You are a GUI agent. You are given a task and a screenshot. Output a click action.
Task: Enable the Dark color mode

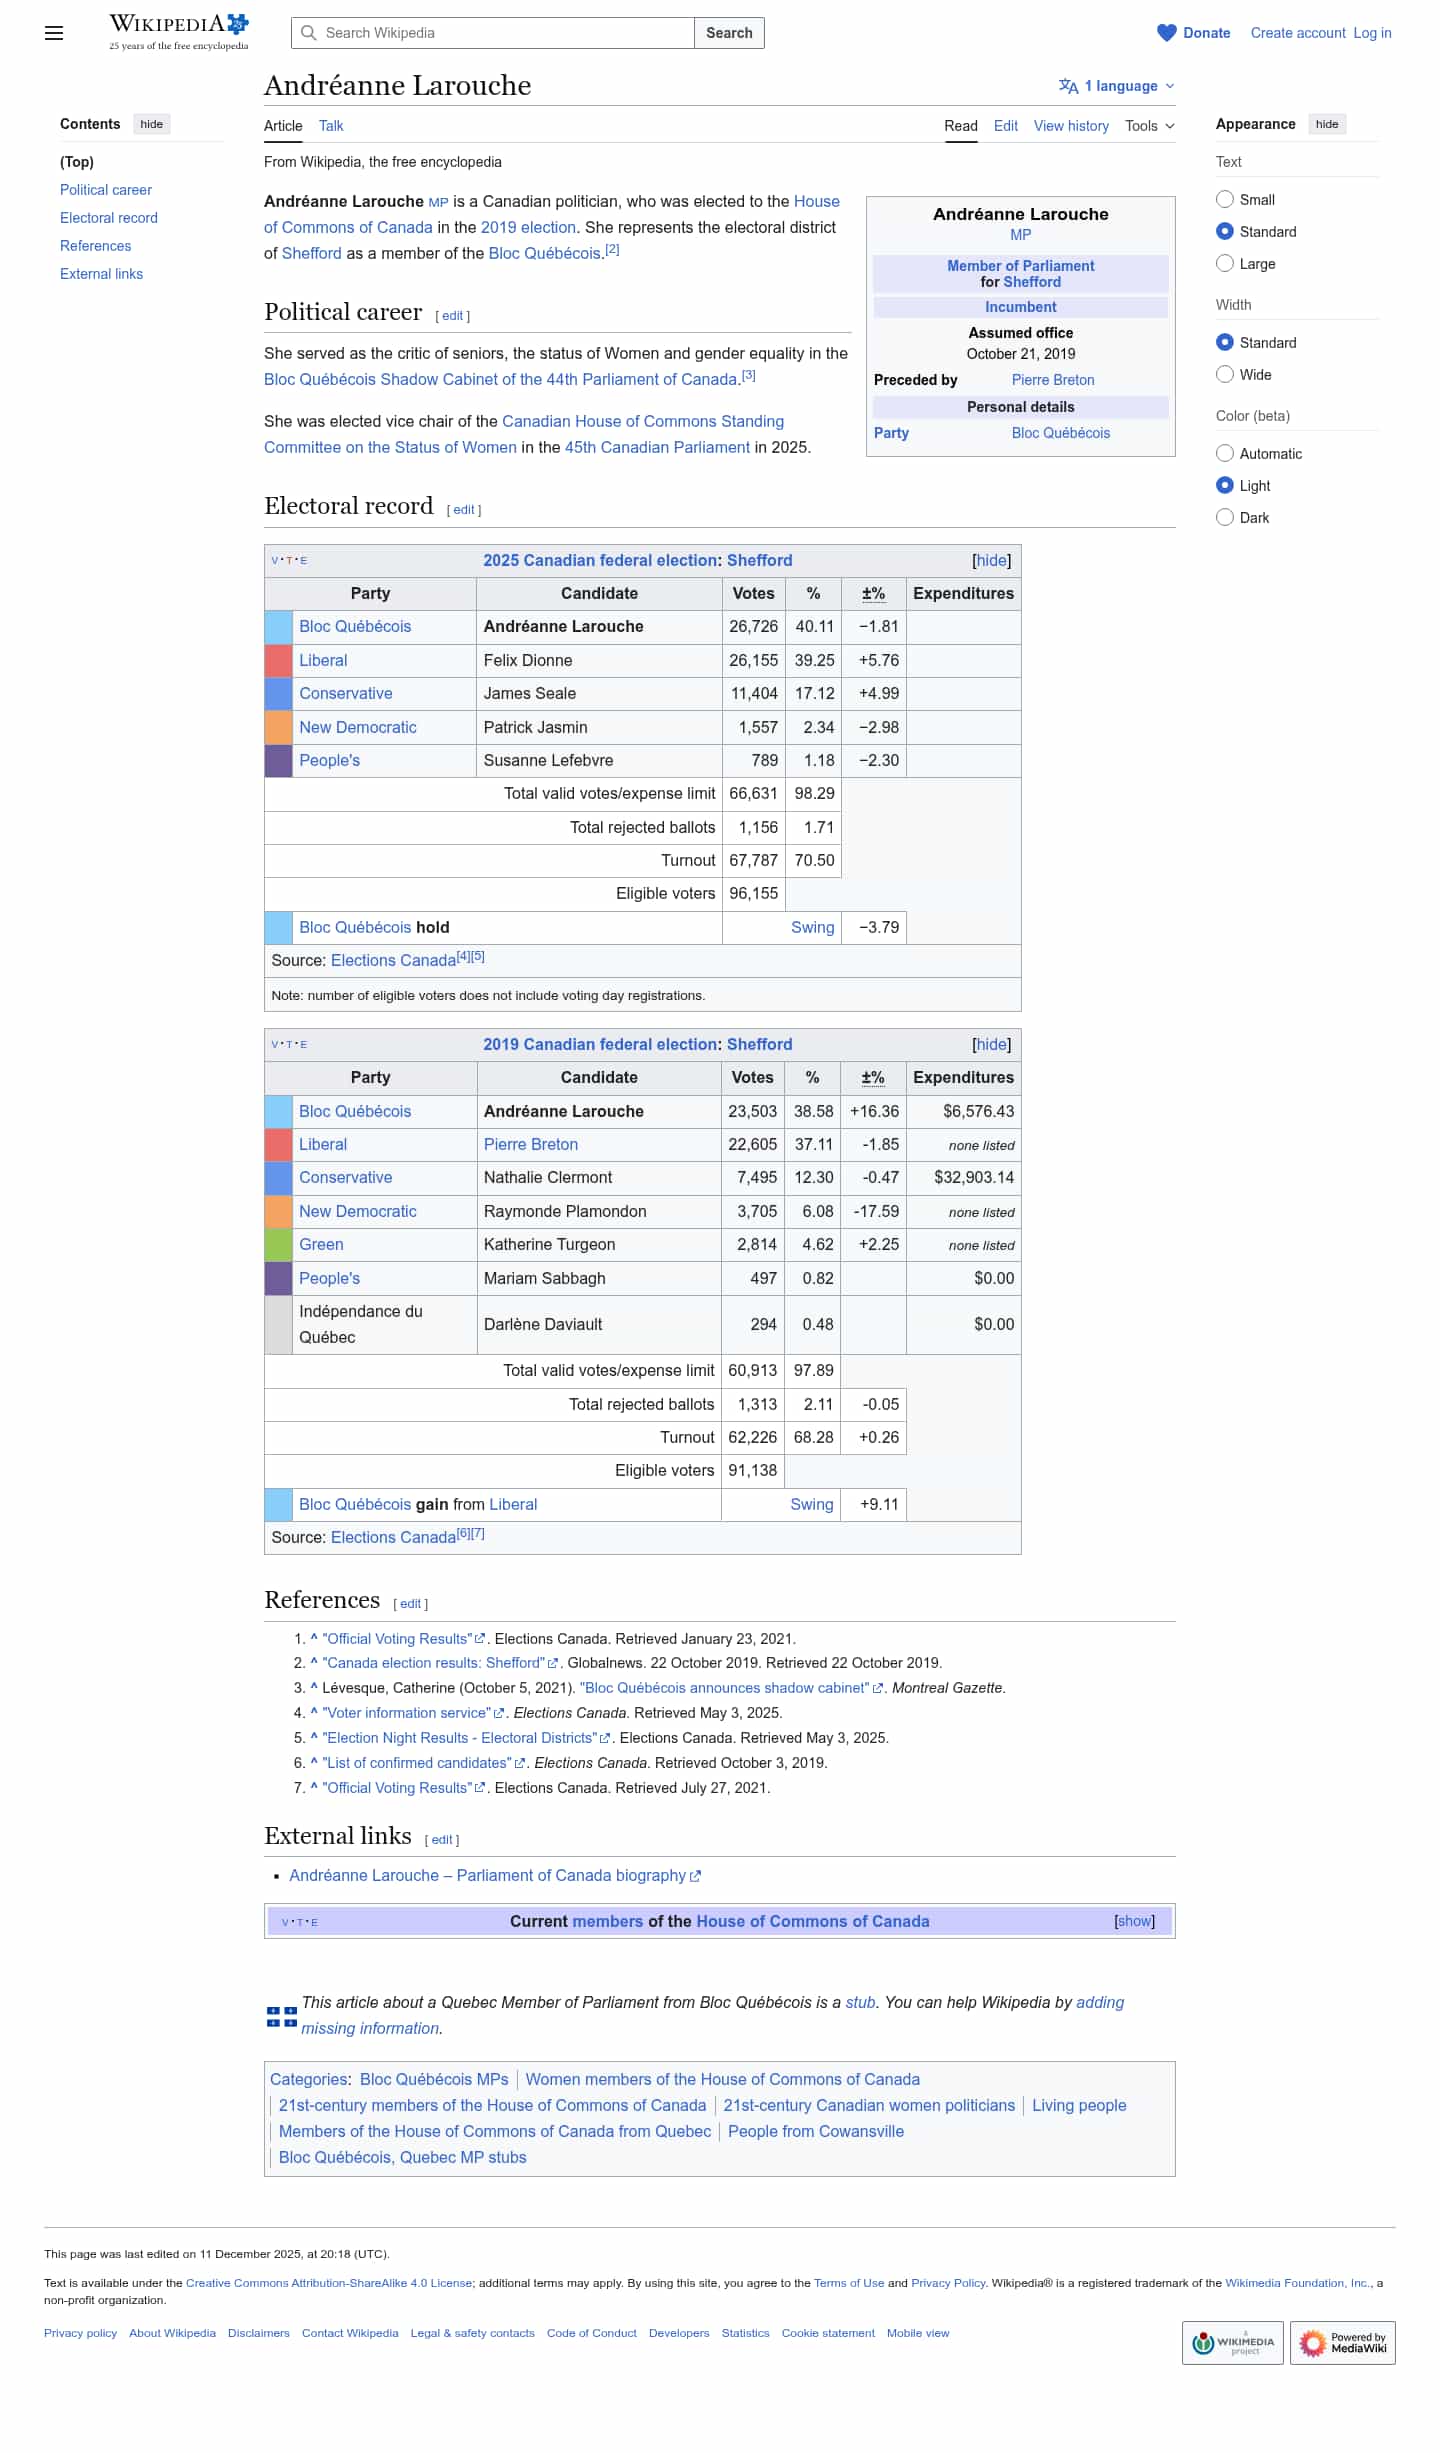[1225, 518]
